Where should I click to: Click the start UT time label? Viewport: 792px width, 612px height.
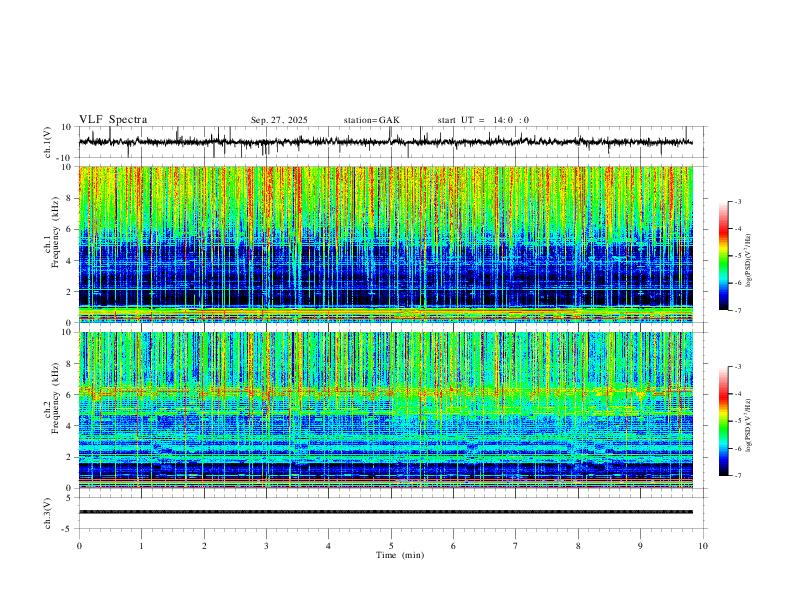point(483,120)
